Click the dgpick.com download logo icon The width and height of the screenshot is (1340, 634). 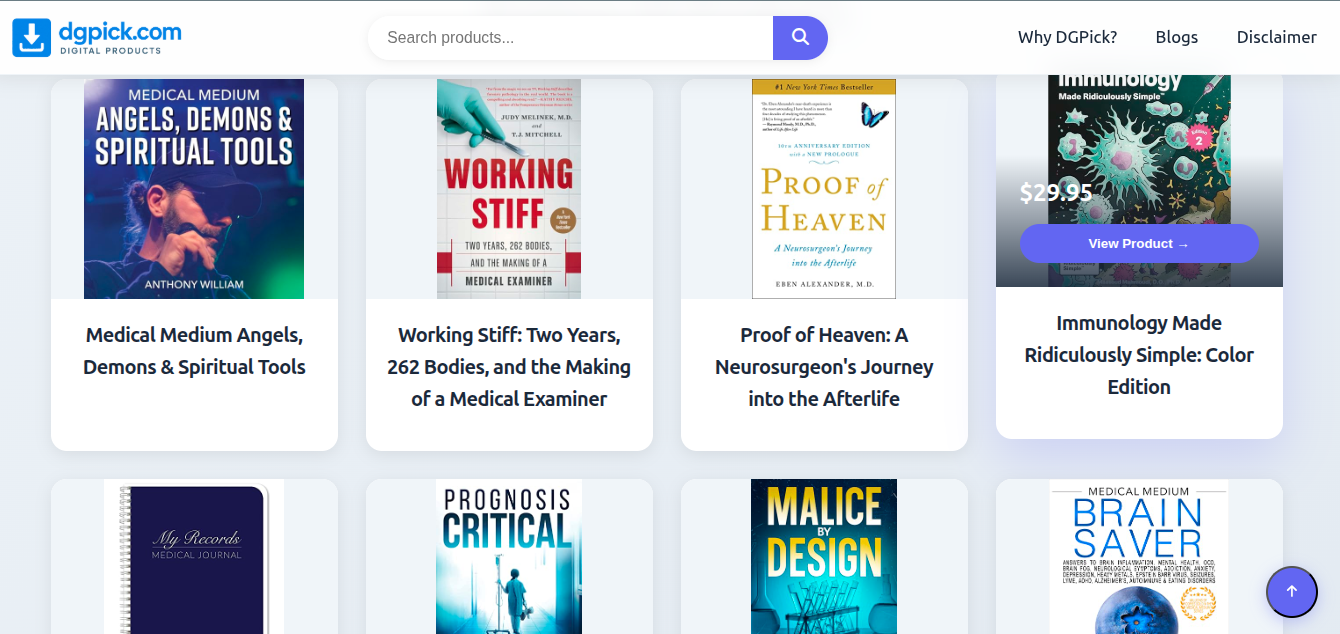(31, 38)
